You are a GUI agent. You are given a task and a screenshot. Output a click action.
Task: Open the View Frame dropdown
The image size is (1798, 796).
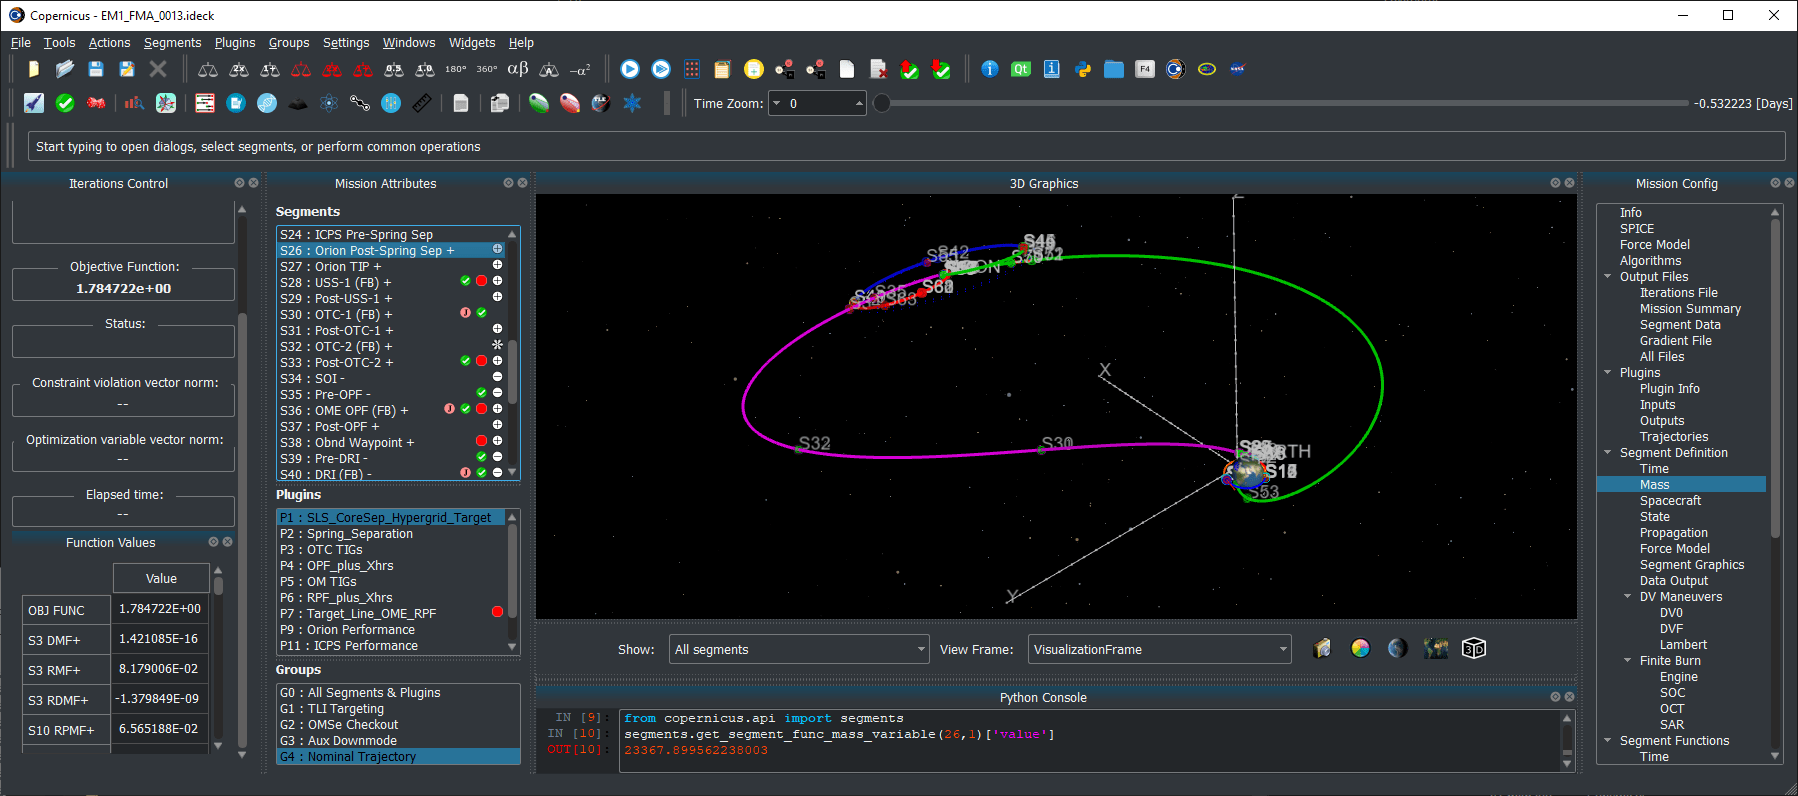tap(1159, 650)
